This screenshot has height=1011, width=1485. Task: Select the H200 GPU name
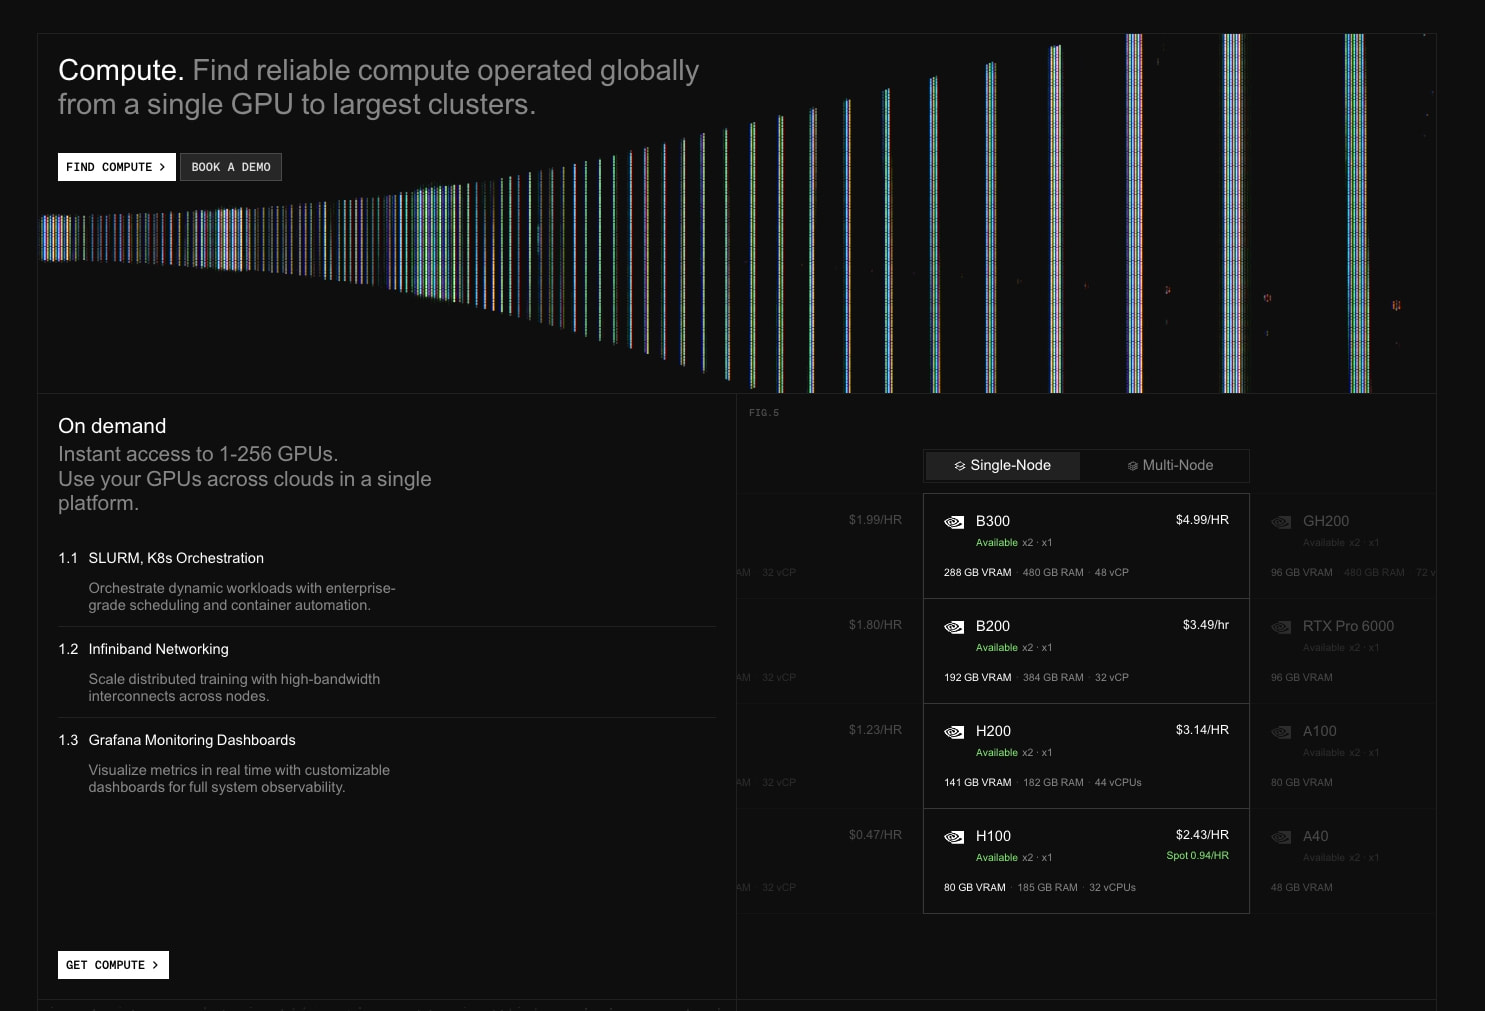coord(993,731)
